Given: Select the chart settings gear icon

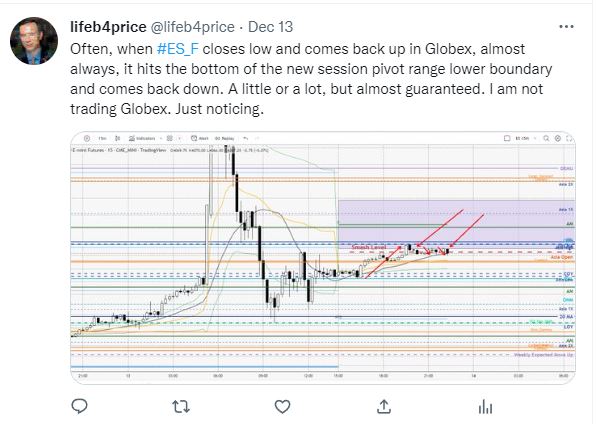Looking at the screenshot, I should (558, 139).
